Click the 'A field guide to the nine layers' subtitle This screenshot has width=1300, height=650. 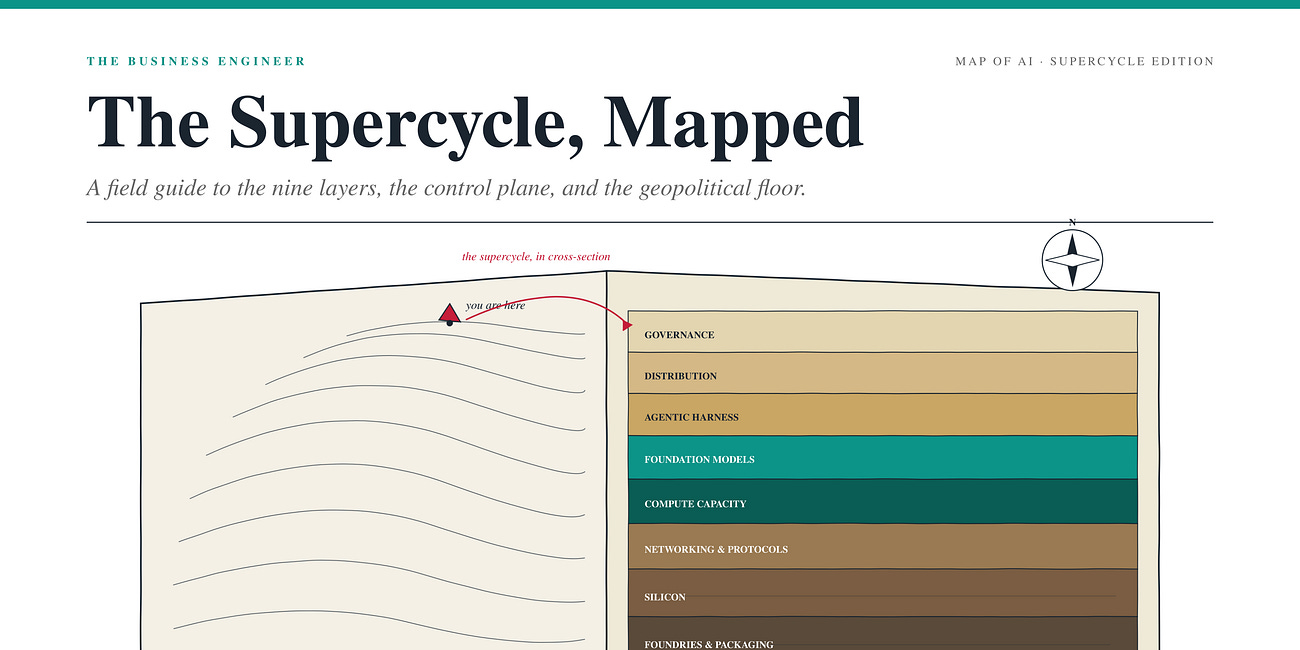tap(446, 188)
